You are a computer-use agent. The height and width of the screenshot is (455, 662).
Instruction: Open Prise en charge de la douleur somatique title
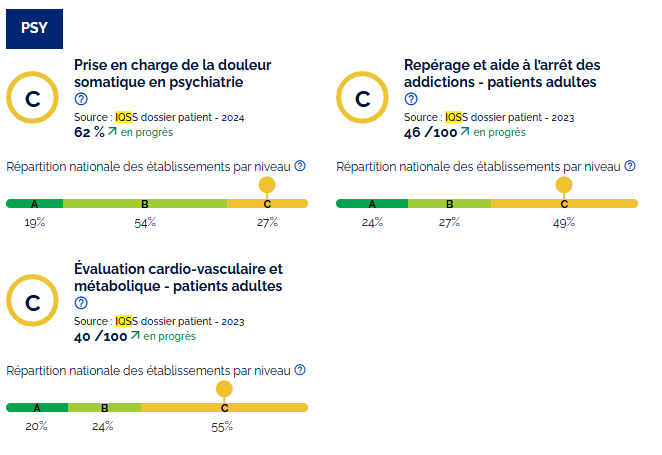172,73
